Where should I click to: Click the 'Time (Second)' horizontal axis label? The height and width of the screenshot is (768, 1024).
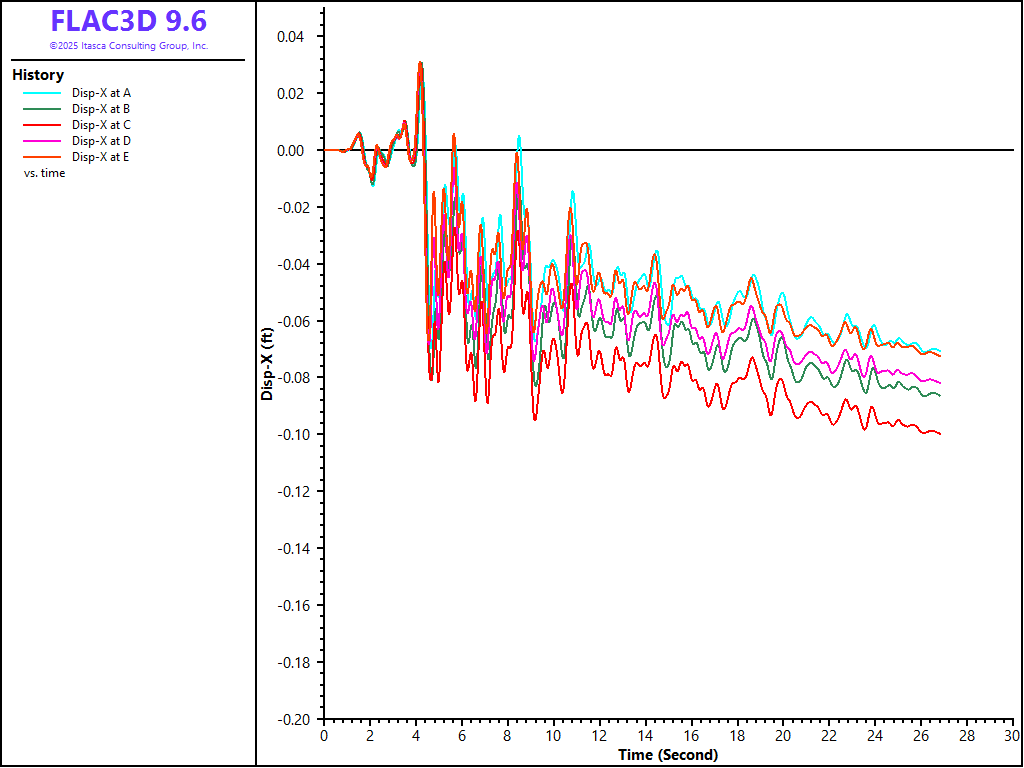coord(668,755)
